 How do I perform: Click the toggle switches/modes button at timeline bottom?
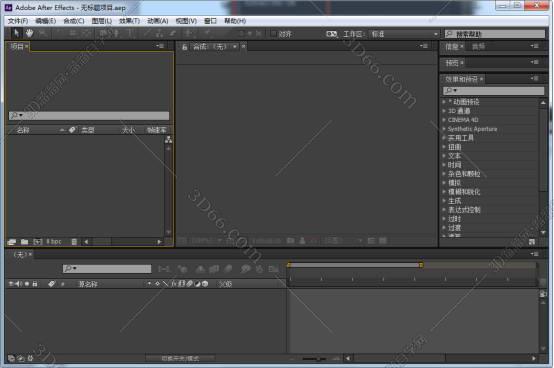click(x=180, y=358)
